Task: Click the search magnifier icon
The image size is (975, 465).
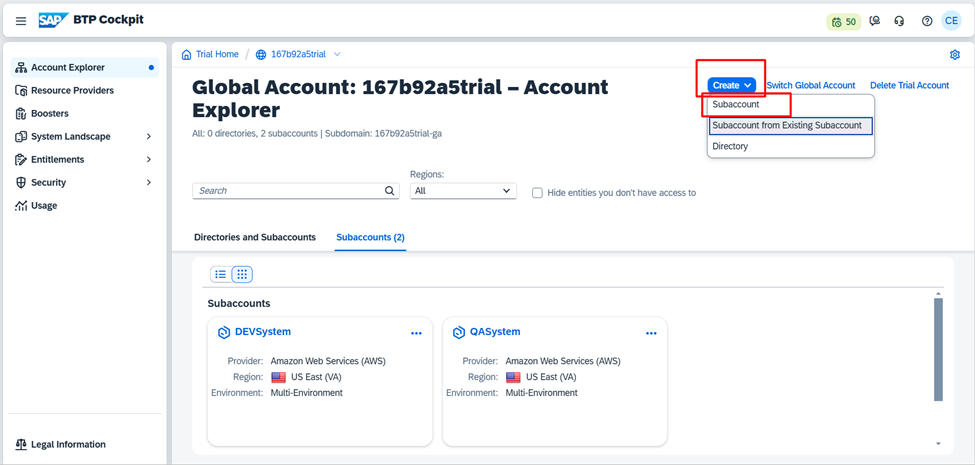Action: (x=390, y=191)
